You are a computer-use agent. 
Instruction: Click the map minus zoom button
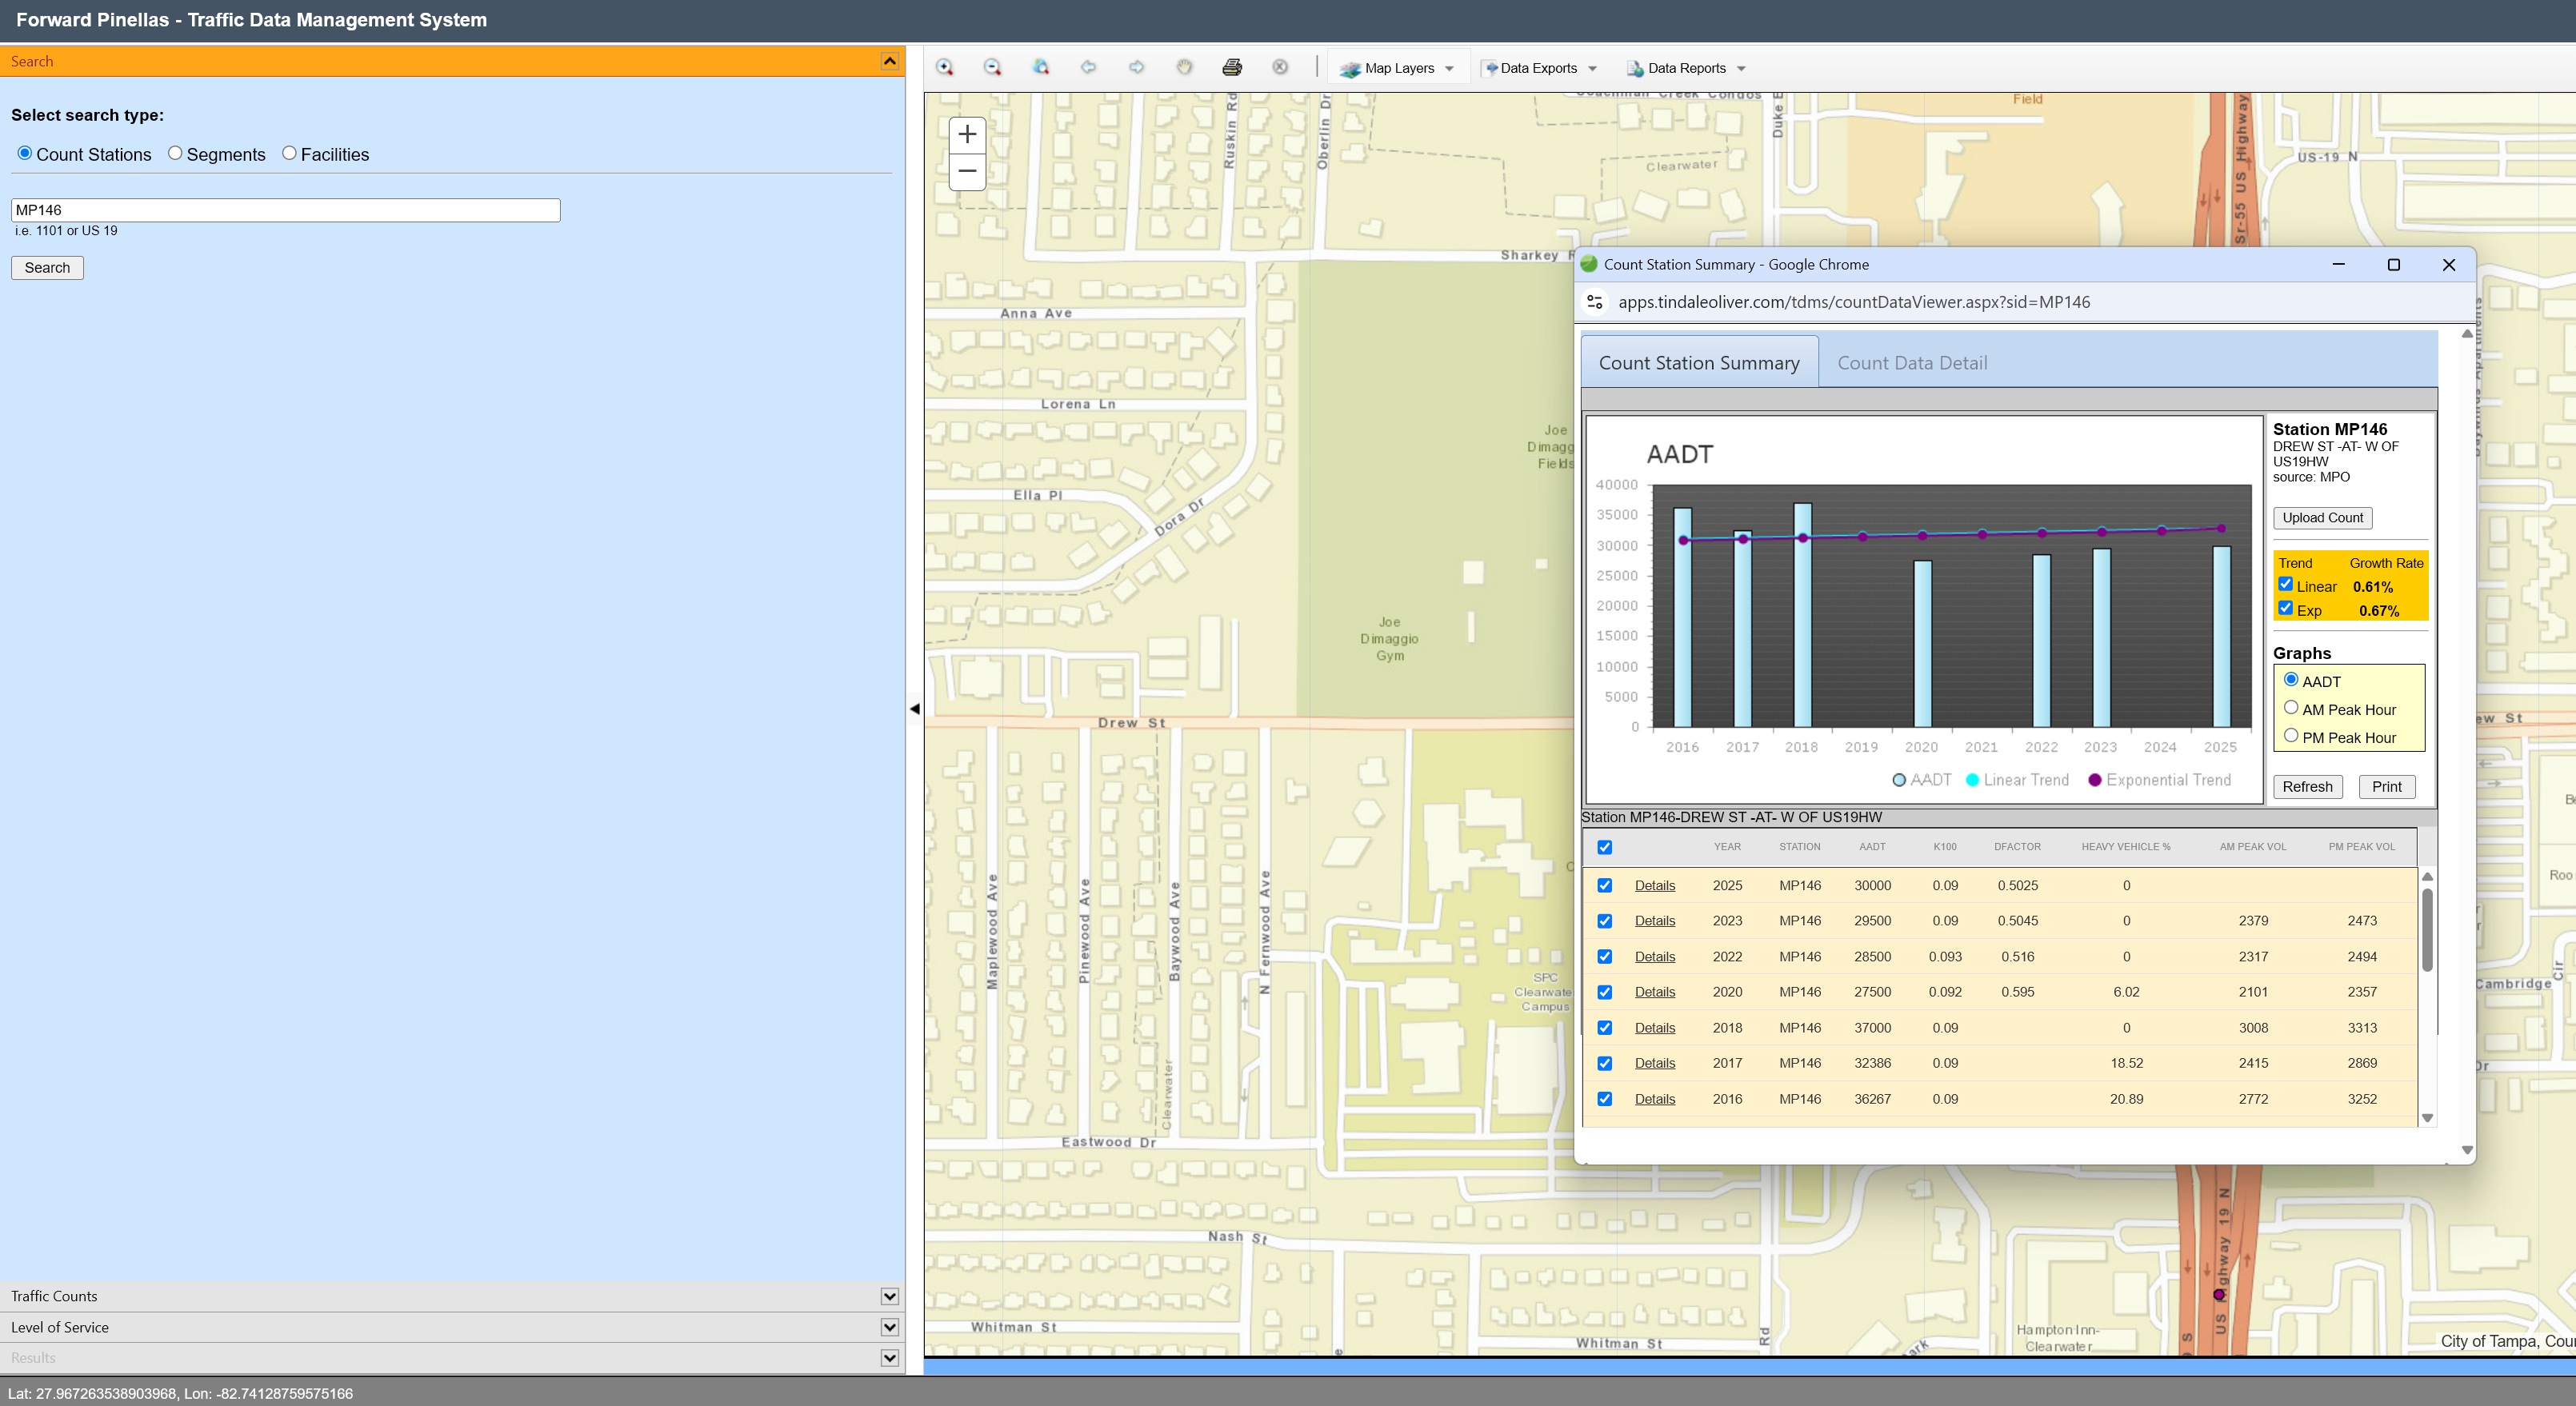pos(967,171)
